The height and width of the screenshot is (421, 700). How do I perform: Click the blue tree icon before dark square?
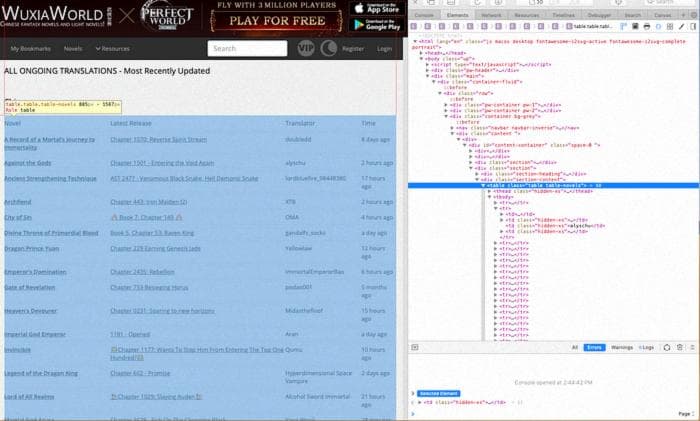[623, 26]
